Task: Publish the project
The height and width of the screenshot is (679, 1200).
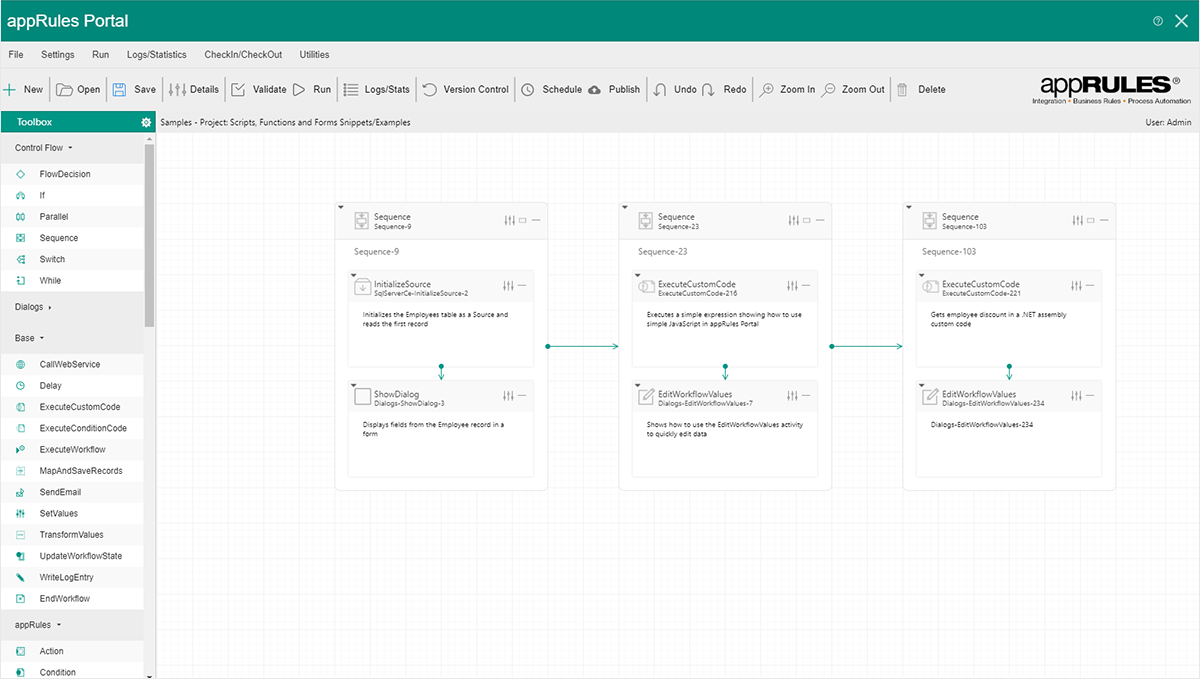Action: click(614, 89)
